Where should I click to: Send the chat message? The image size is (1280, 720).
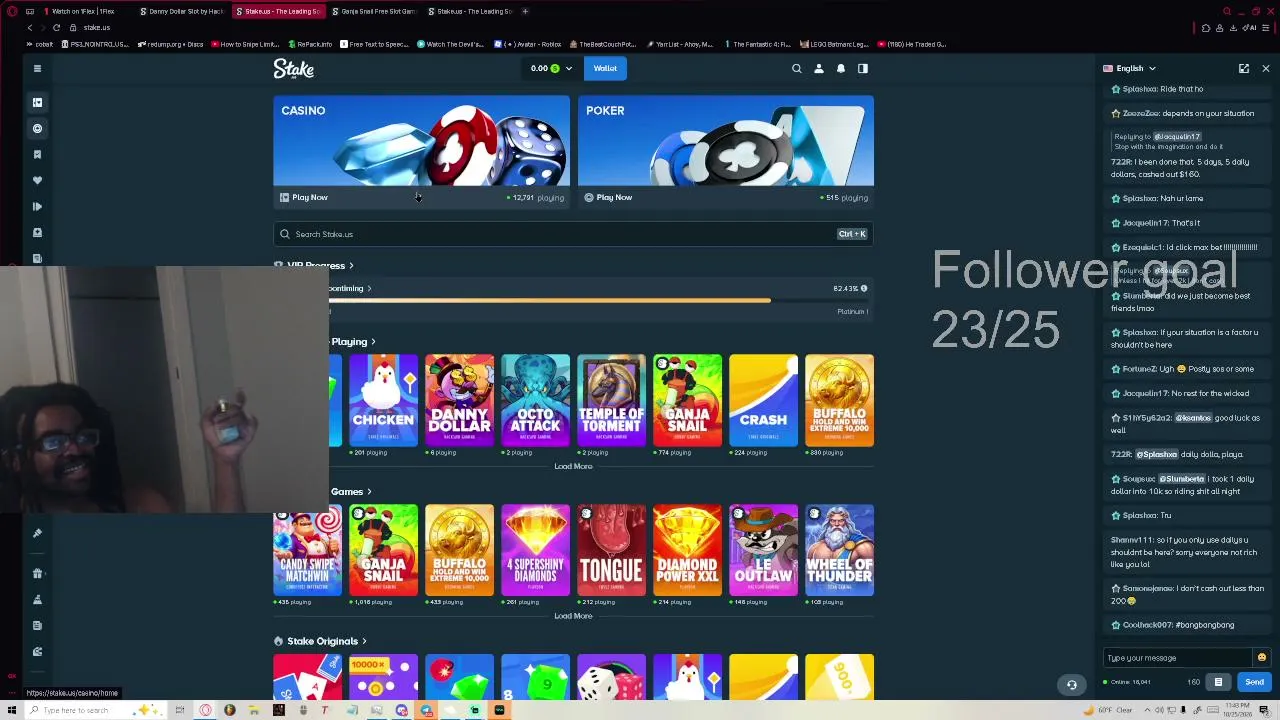[x=1254, y=682]
